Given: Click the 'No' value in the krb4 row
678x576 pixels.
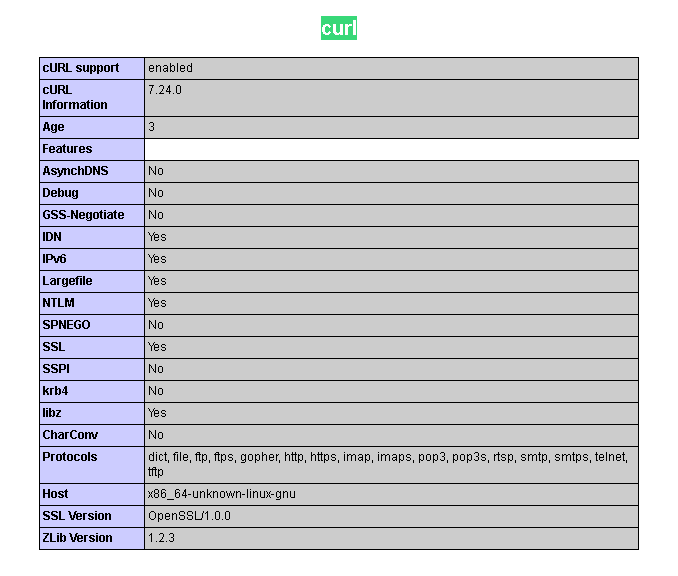Looking at the screenshot, I should point(156,391).
